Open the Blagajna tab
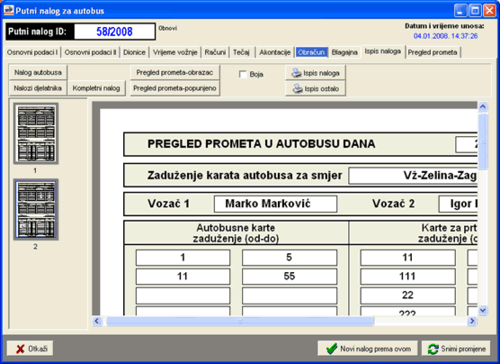 [344, 52]
